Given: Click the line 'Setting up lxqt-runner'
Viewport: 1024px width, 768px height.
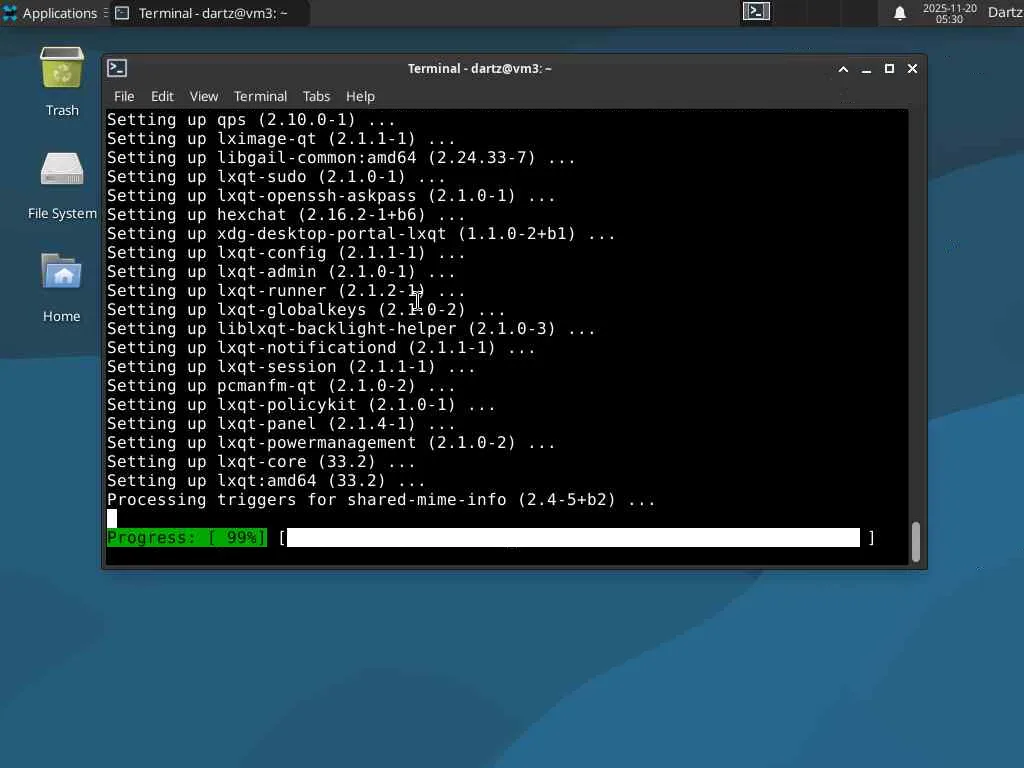Looking at the screenshot, I should click(286, 290).
